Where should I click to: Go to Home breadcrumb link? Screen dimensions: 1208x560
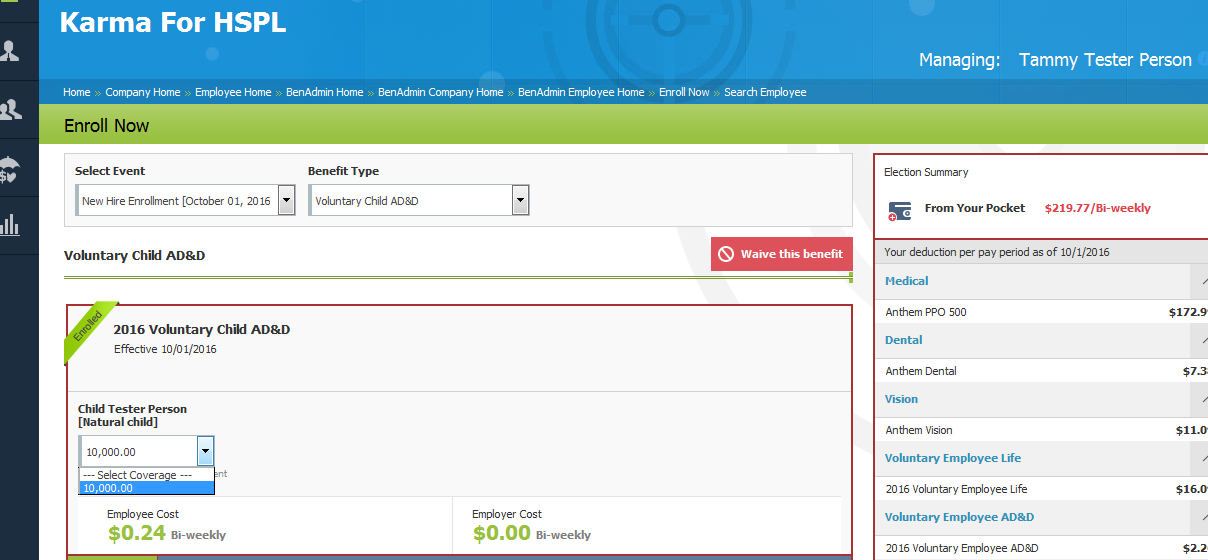point(76,92)
